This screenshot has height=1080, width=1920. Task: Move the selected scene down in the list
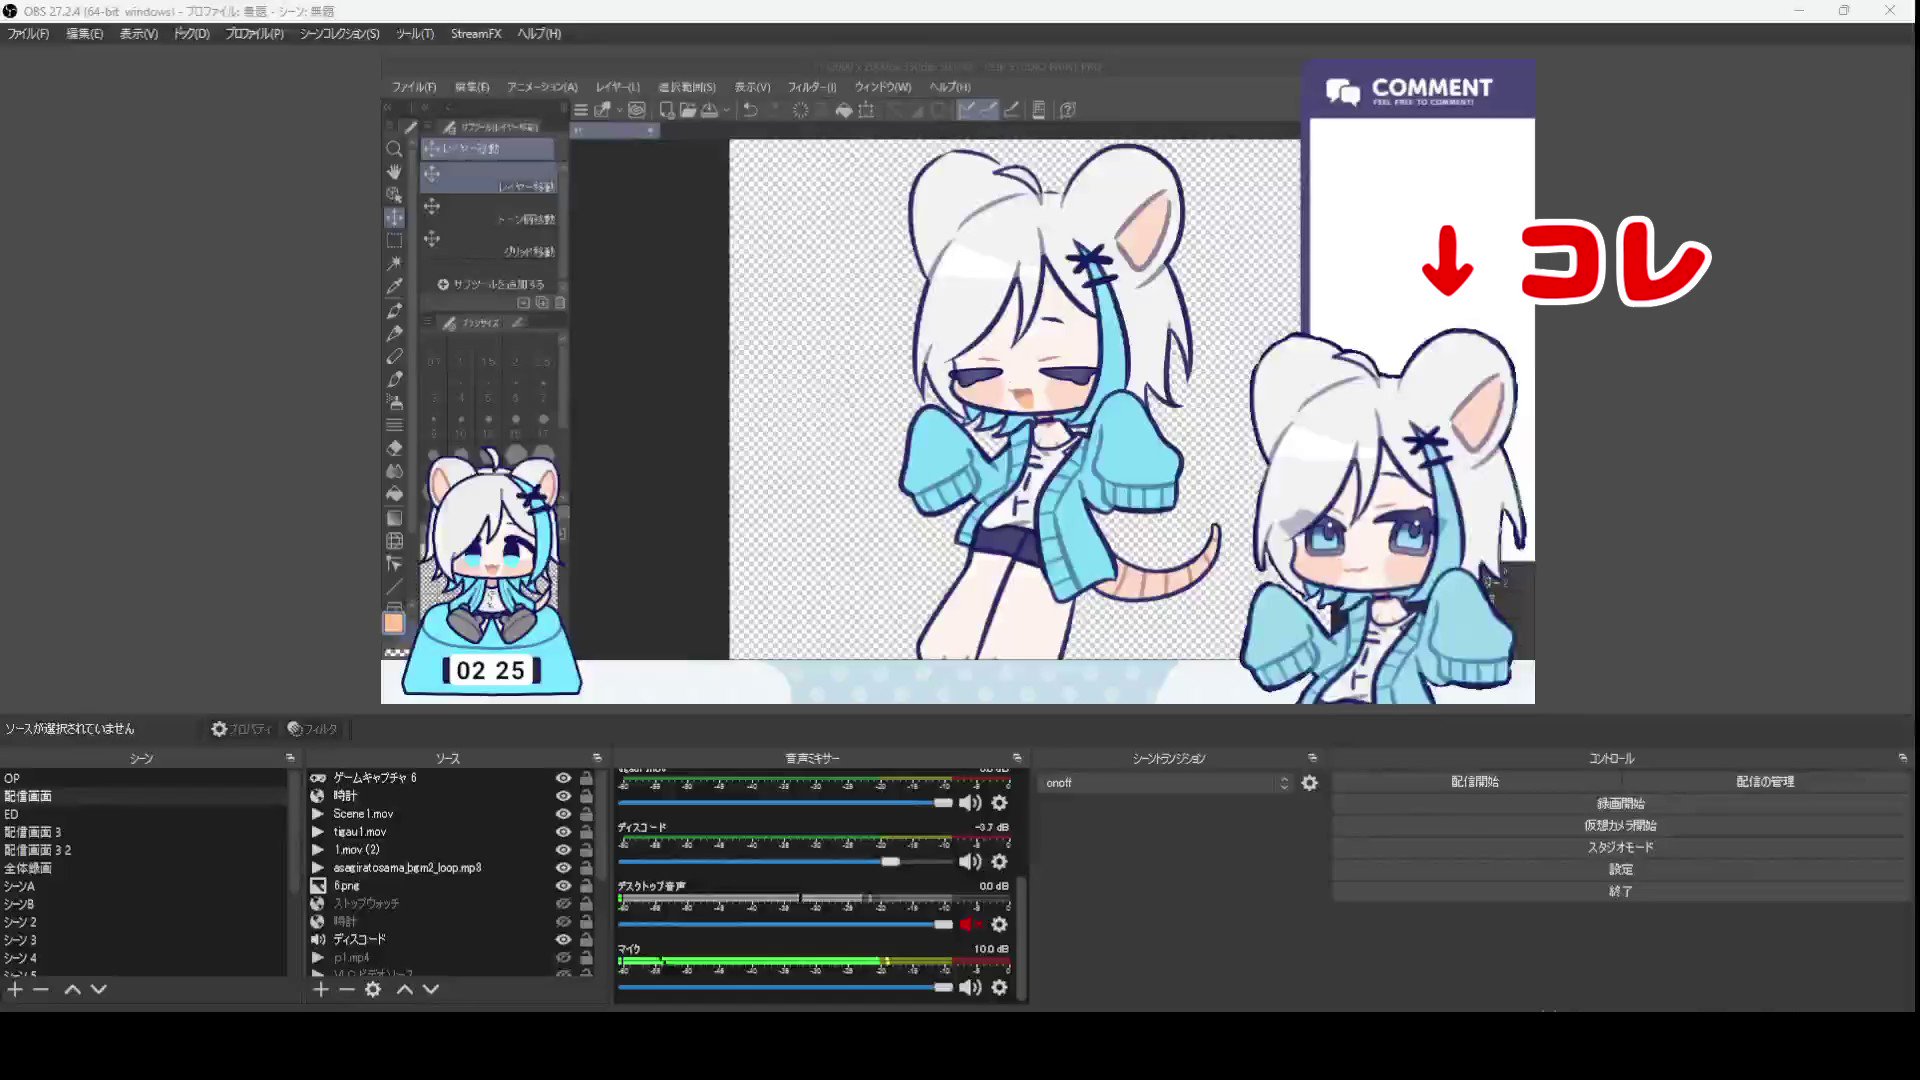tap(99, 990)
